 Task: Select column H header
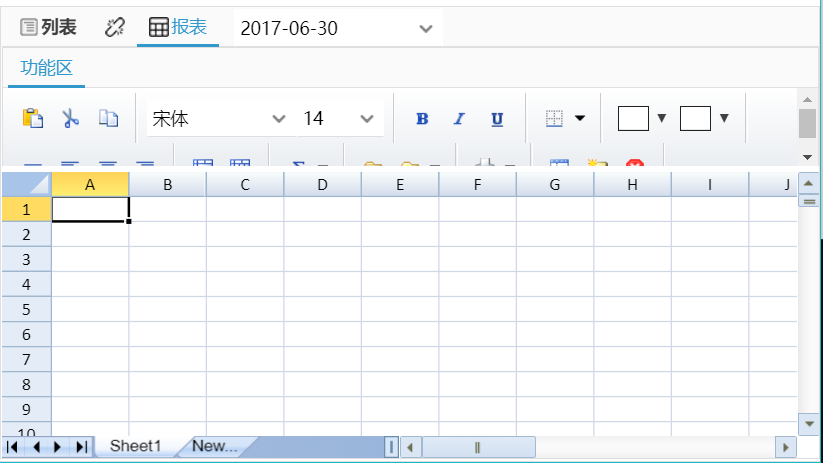(x=632, y=184)
